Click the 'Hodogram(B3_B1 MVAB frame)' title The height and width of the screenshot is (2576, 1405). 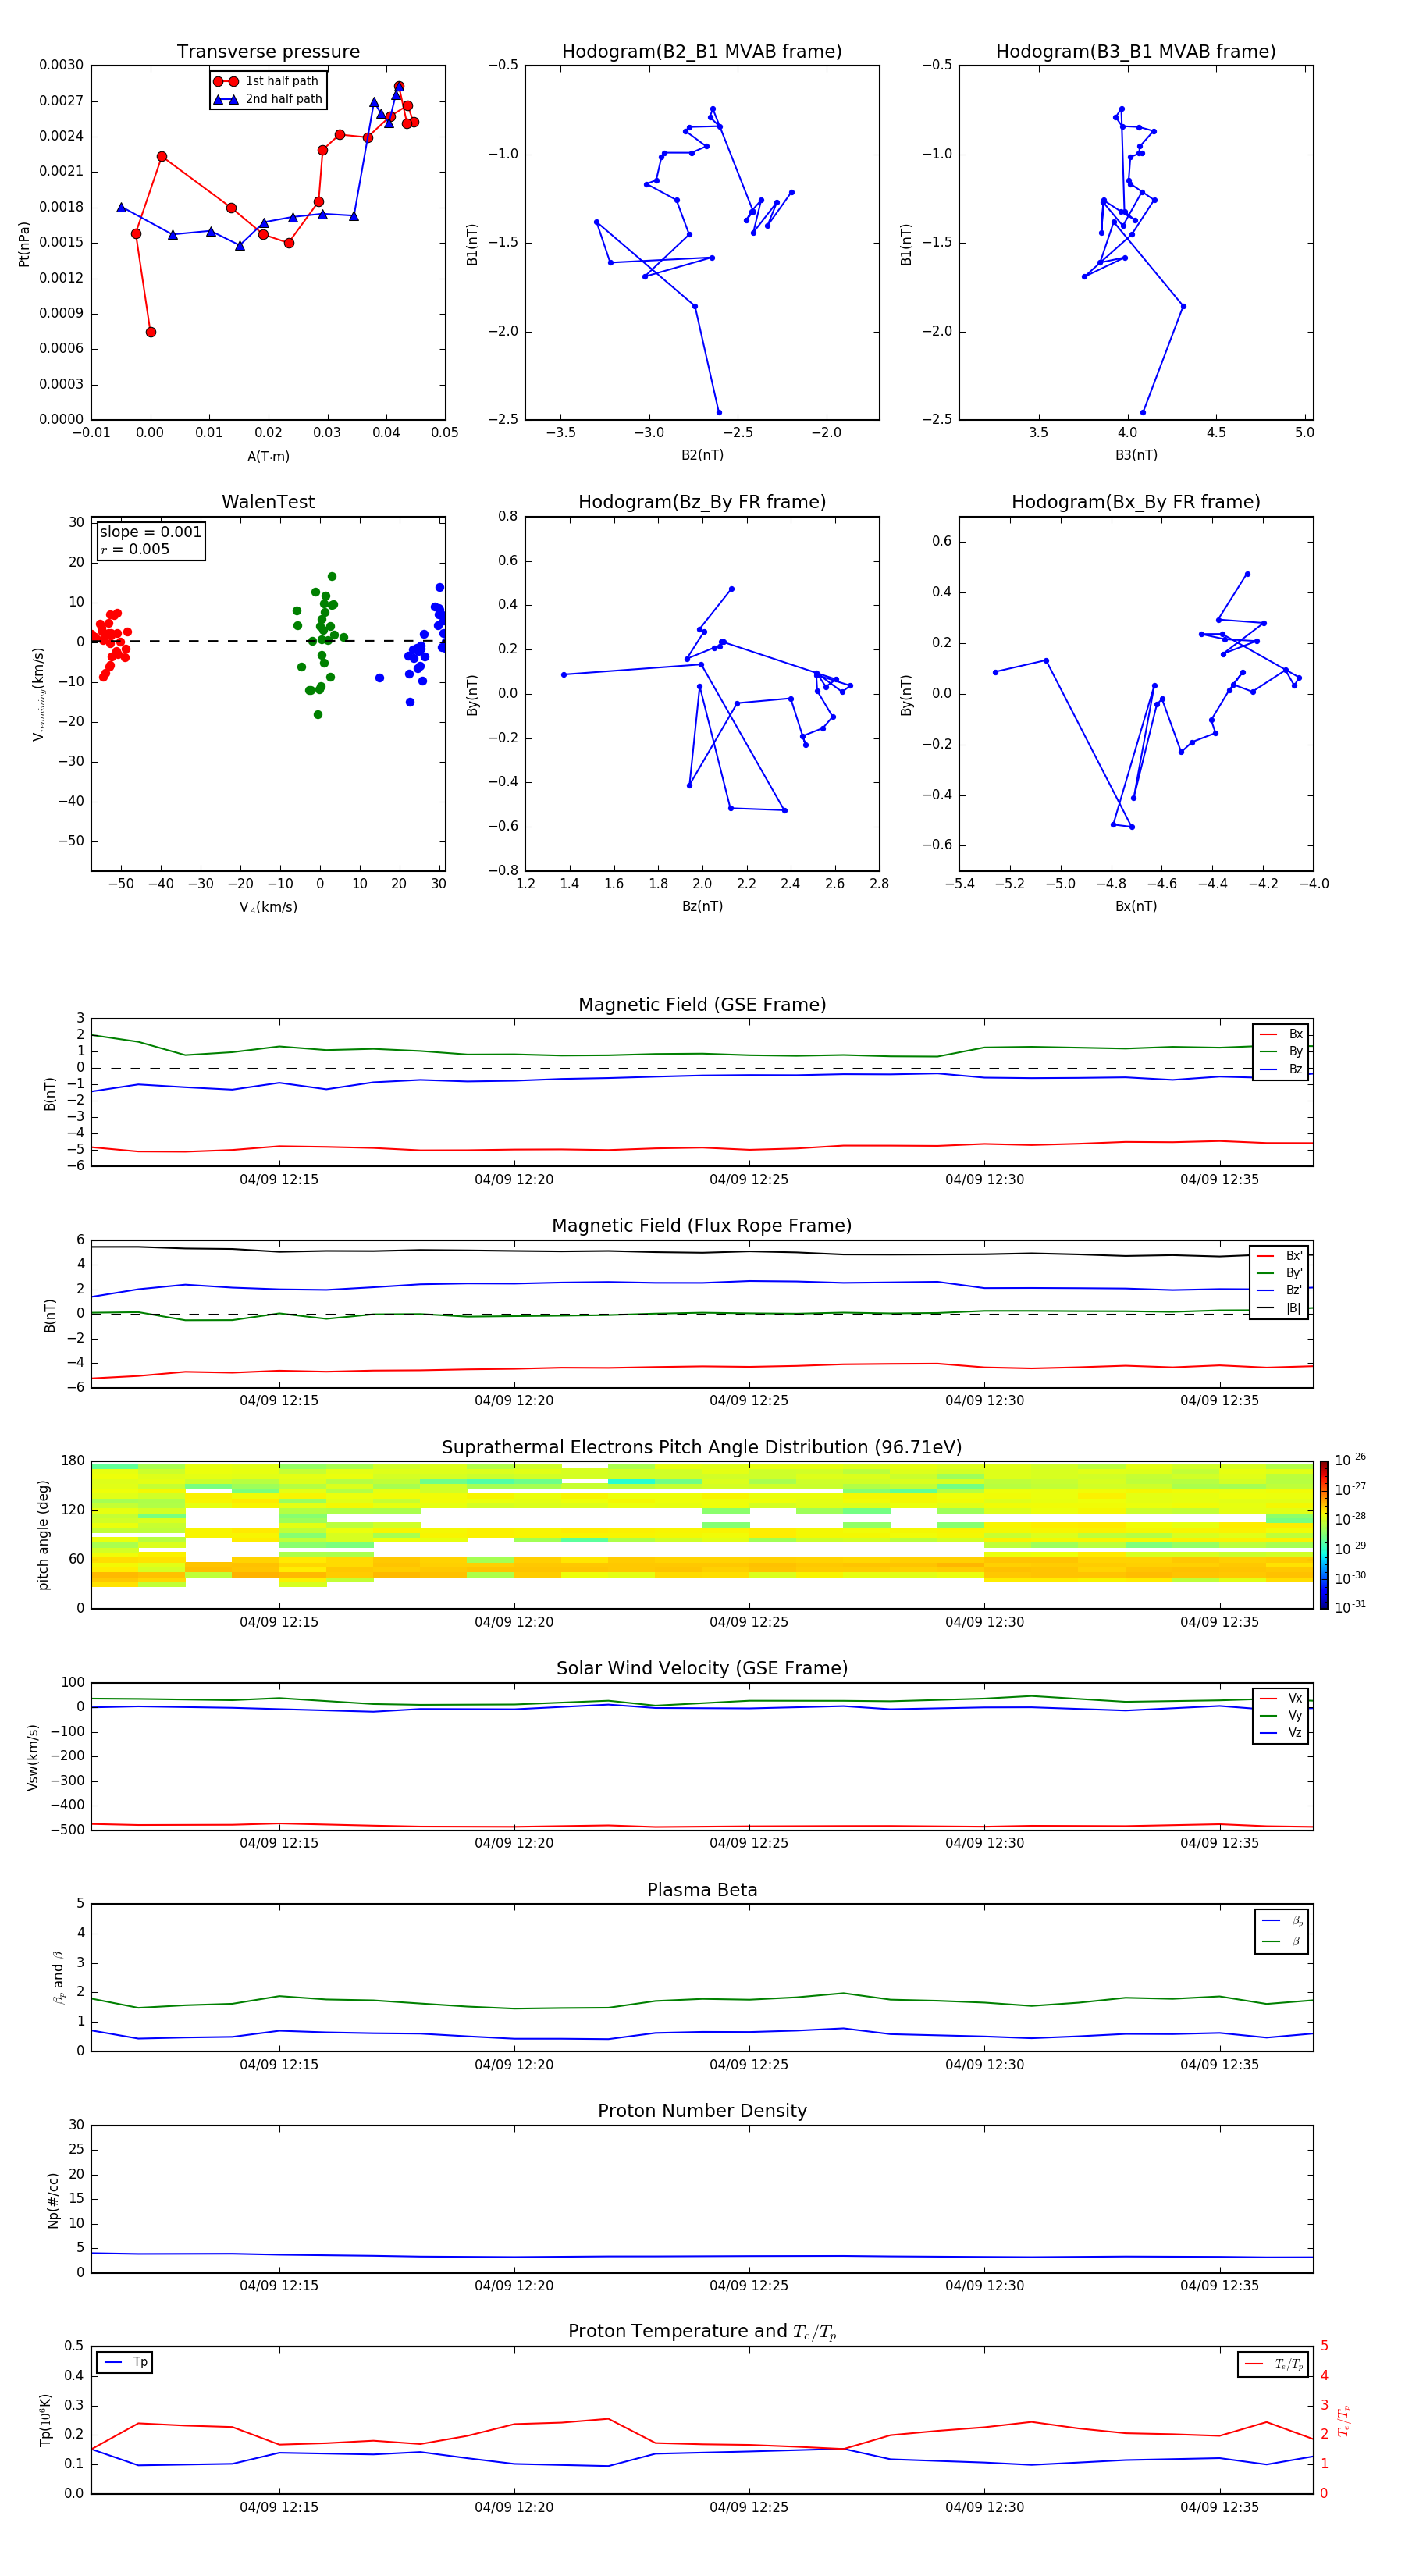point(1136,51)
